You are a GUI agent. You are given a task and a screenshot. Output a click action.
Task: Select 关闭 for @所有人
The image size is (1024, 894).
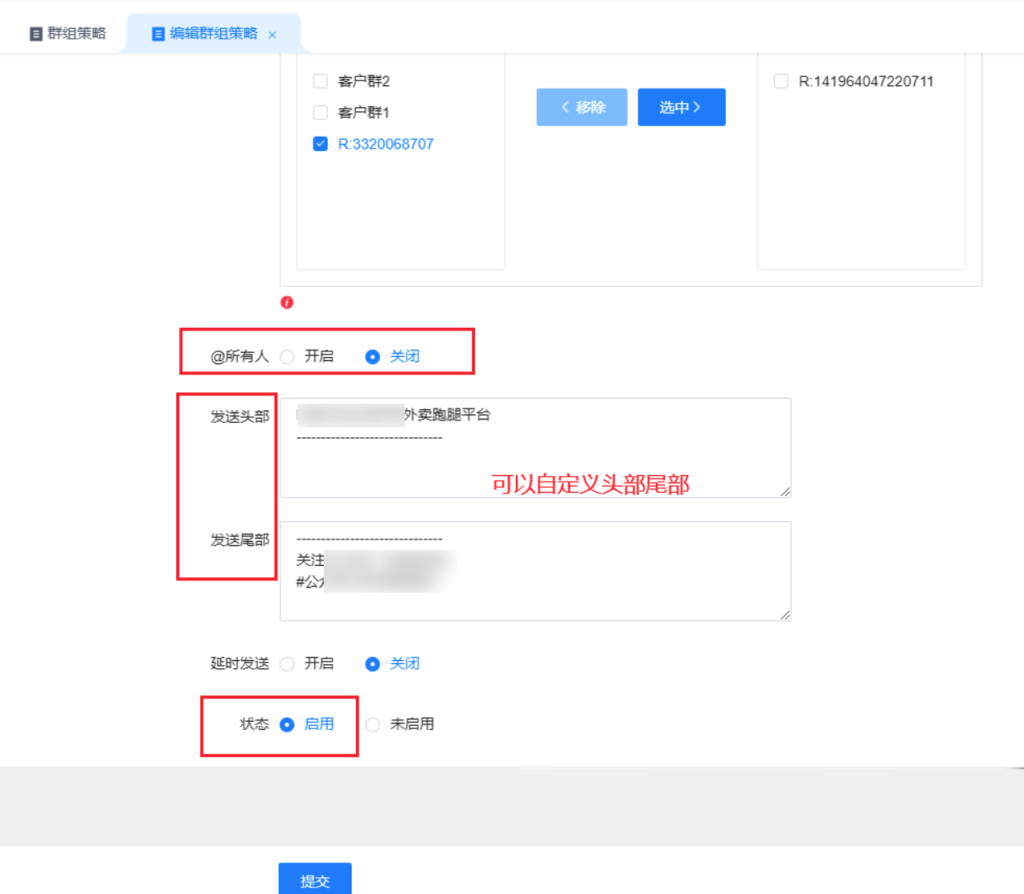[x=373, y=356]
